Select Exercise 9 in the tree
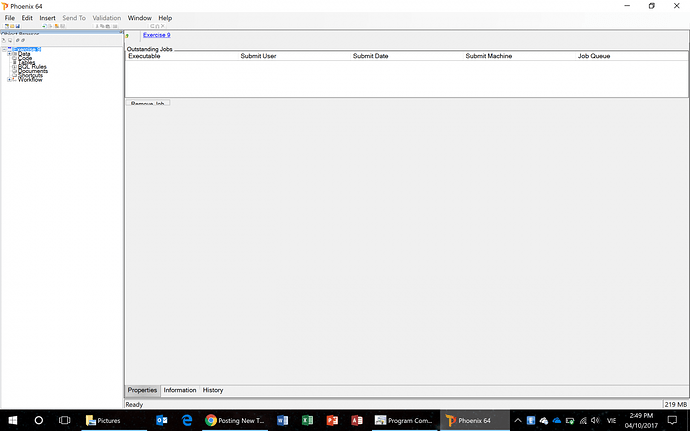690x431 pixels. click(x=26, y=49)
